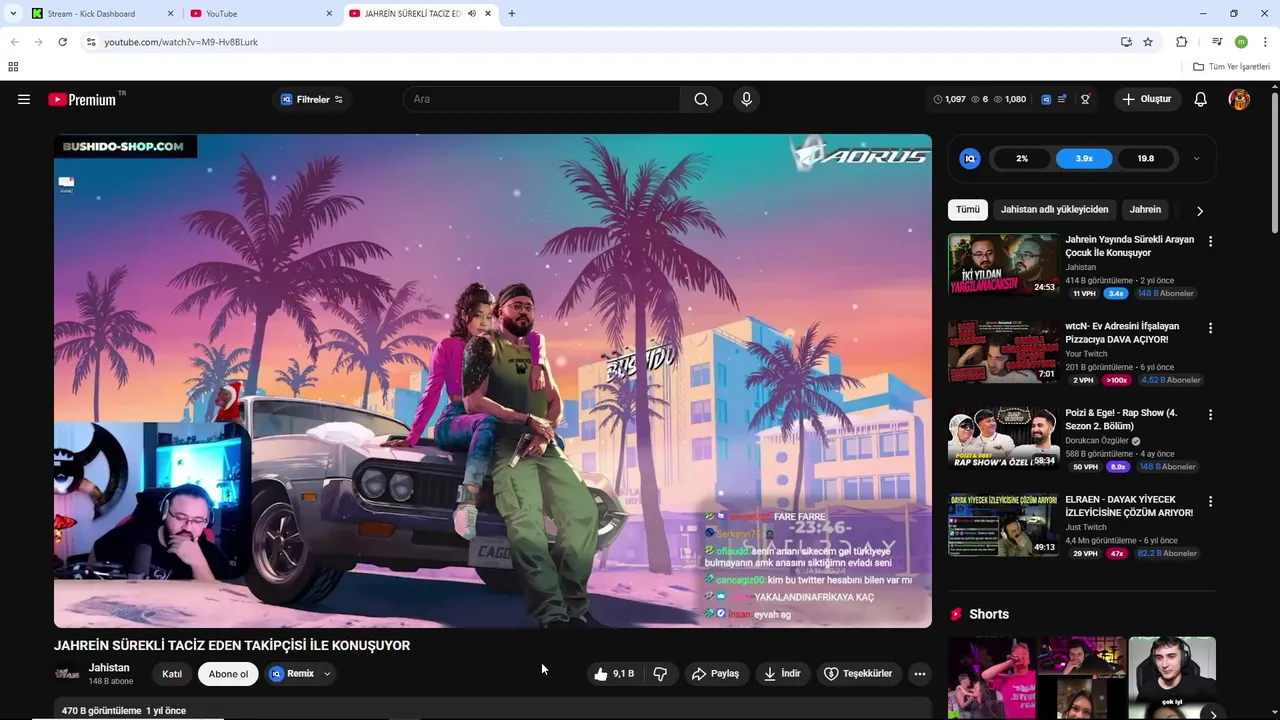Open the Chrome extensions puzzle icon

click(x=1182, y=42)
